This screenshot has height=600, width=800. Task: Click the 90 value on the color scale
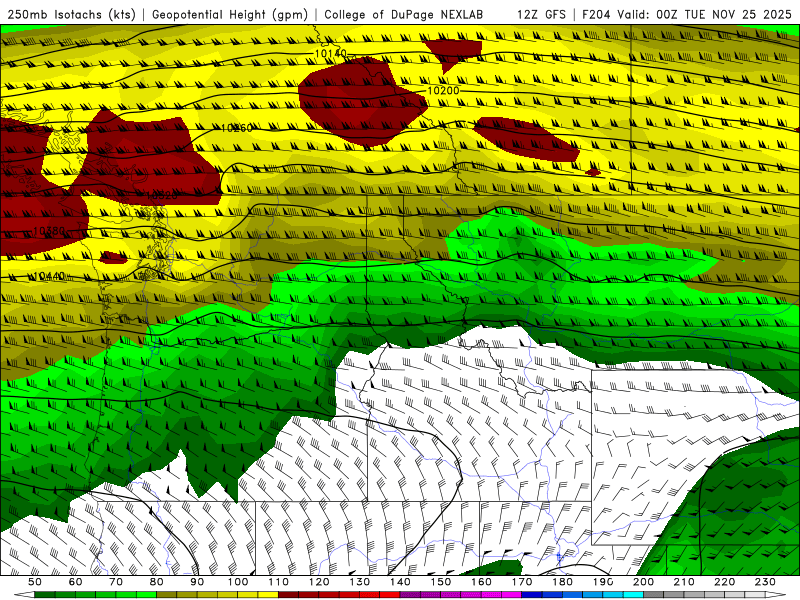[x=197, y=582]
